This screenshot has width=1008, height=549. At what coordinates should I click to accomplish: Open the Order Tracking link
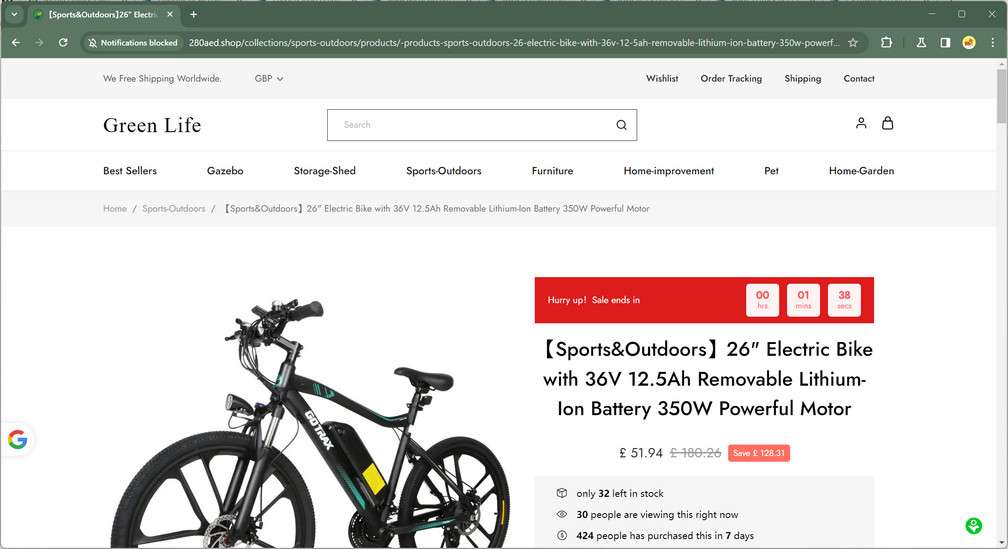pyautogui.click(x=731, y=78)
